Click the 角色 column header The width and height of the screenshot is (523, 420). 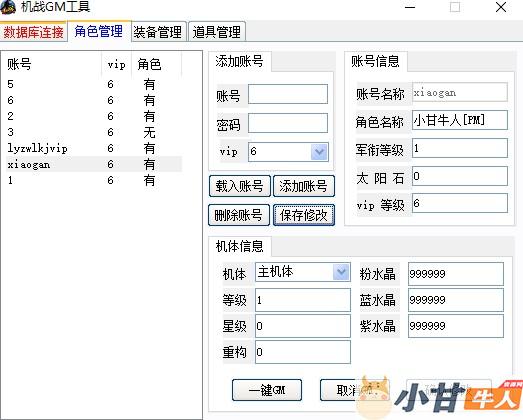pyautogui.click(x=157, y=64)
